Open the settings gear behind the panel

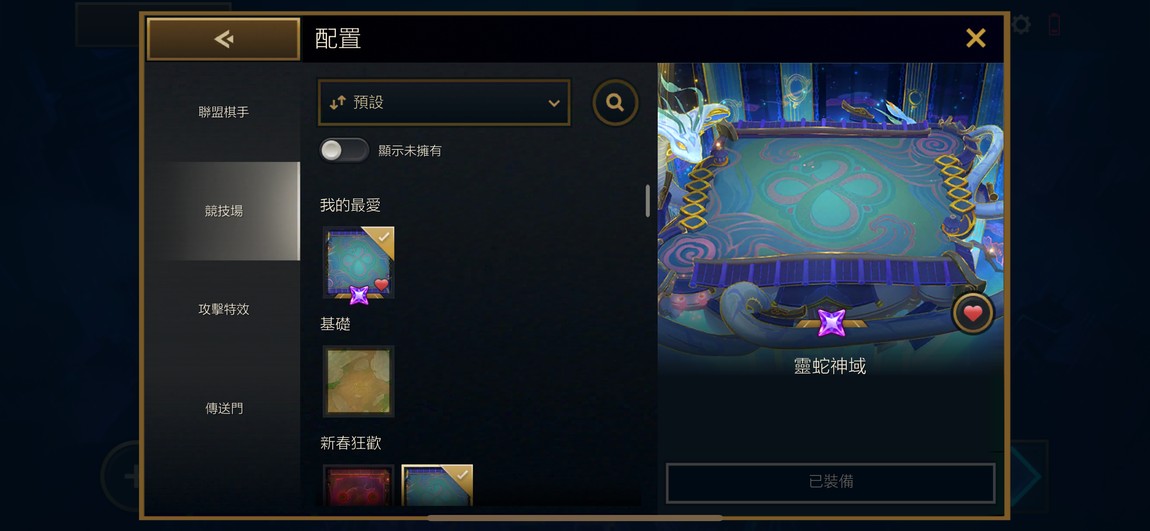pyautogui.click(x=1020, y=26)
